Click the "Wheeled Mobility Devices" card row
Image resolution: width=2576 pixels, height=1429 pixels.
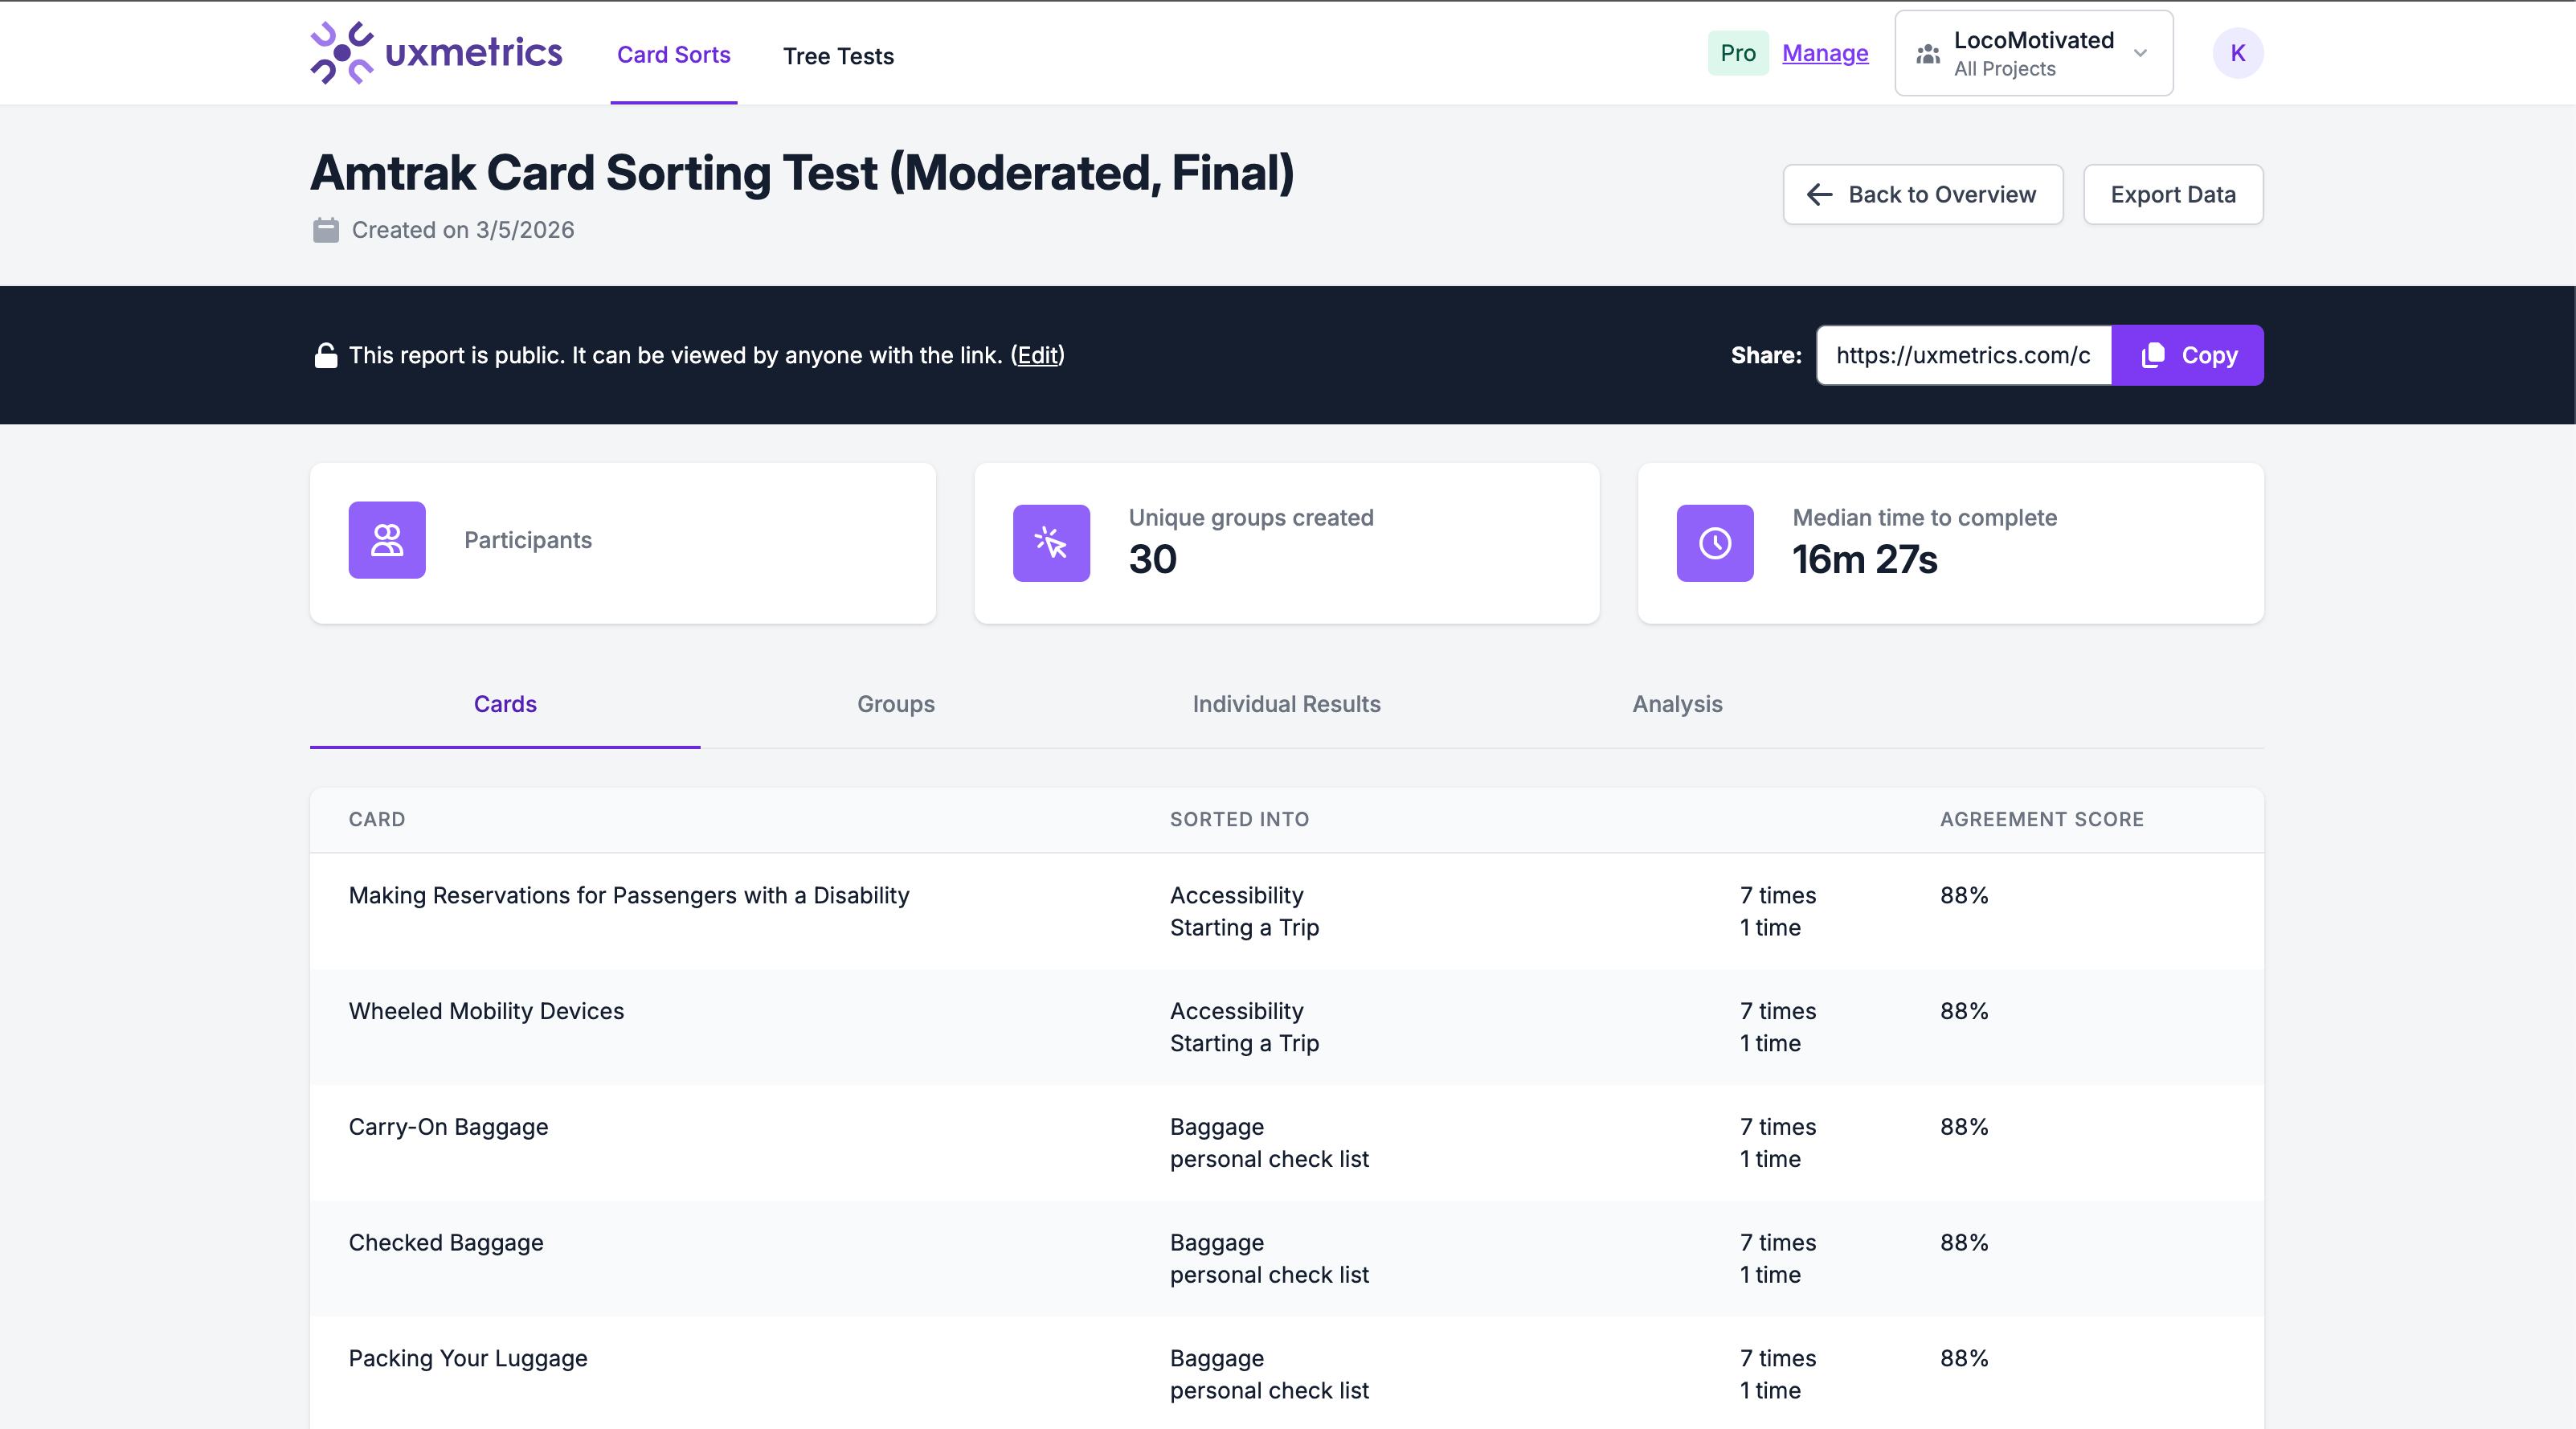point(1286,1027)
